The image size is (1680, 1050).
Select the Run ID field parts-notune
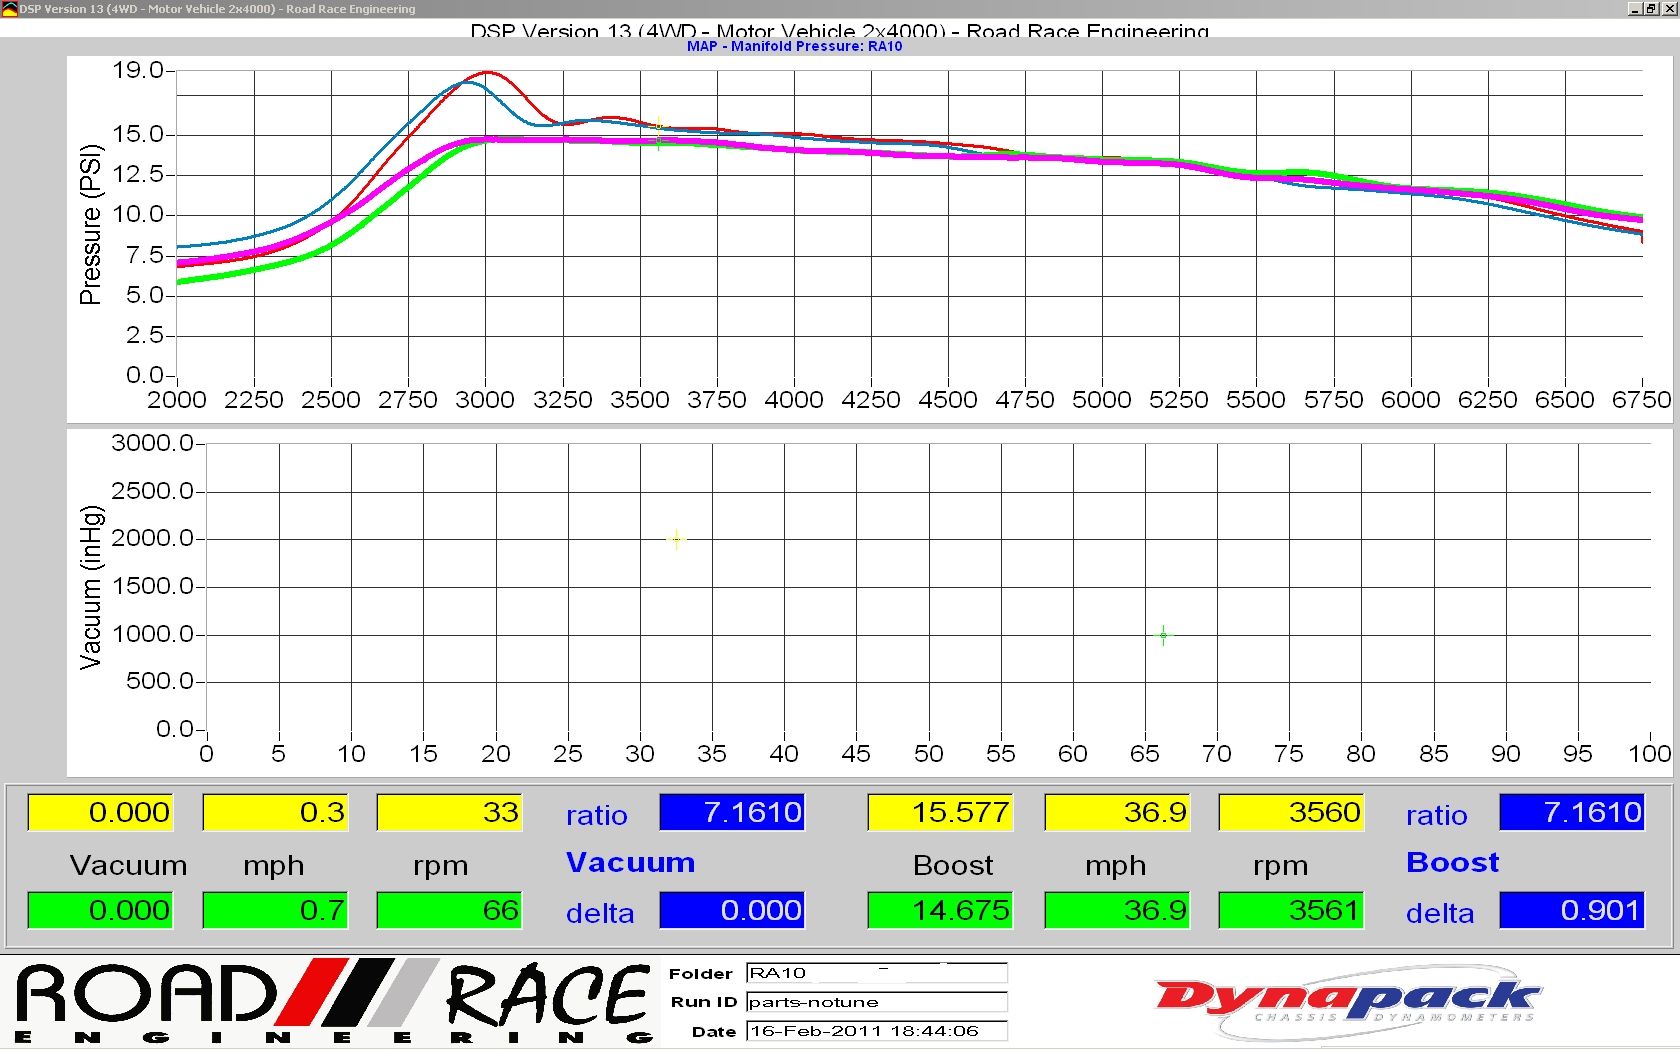(876, 1002)
